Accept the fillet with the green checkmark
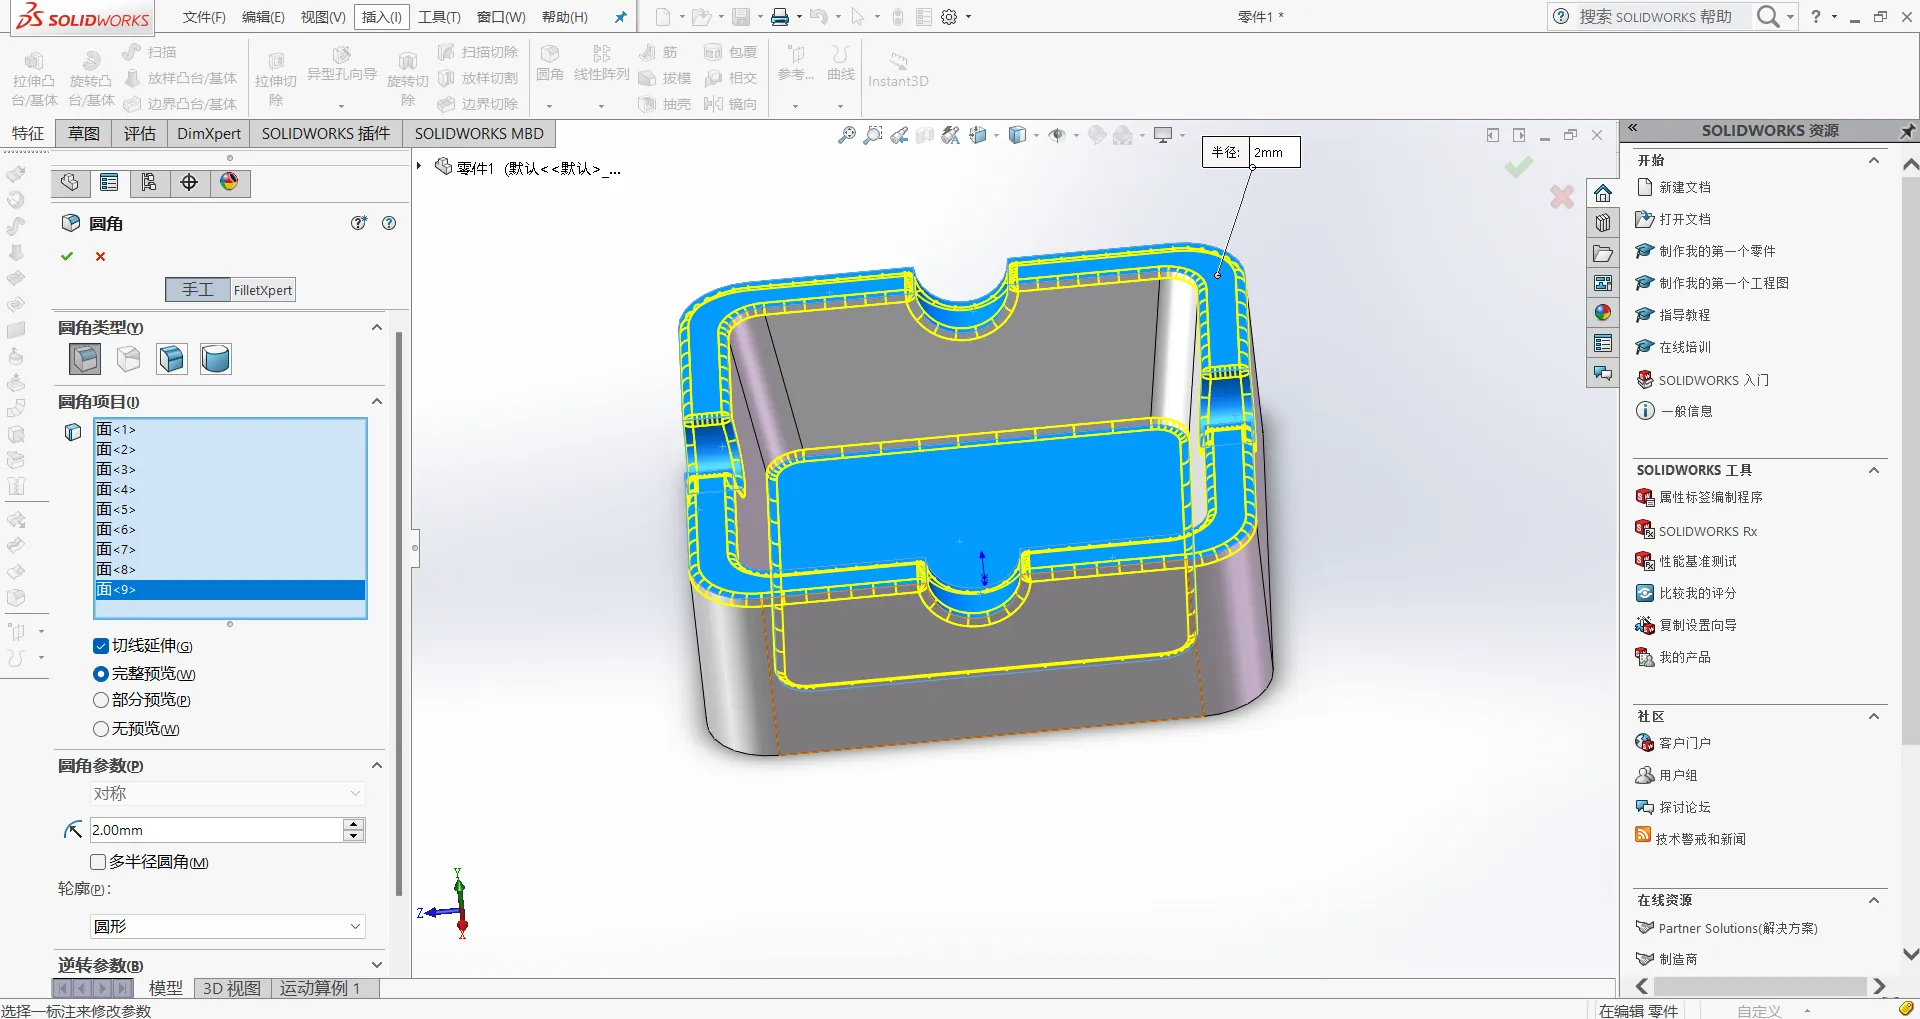Image resolution: width=1920 pixels, height=1019 pixels. pos(67,256)
